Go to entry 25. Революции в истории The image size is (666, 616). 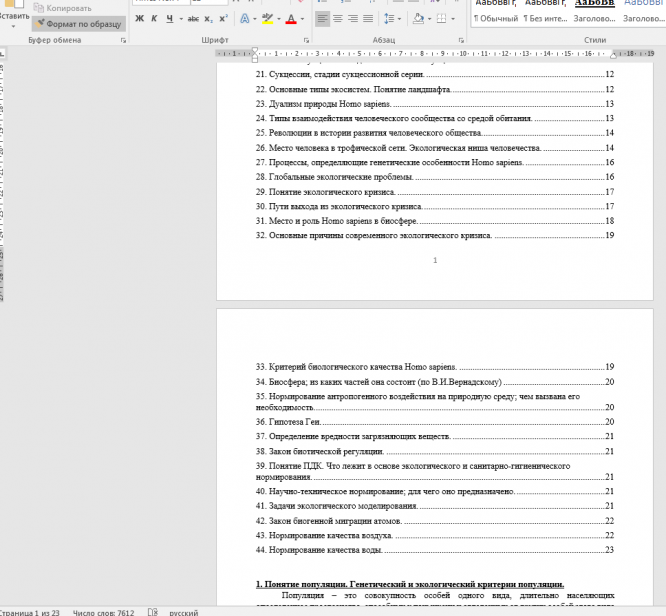pyautogui.click(x=435, y=133)
